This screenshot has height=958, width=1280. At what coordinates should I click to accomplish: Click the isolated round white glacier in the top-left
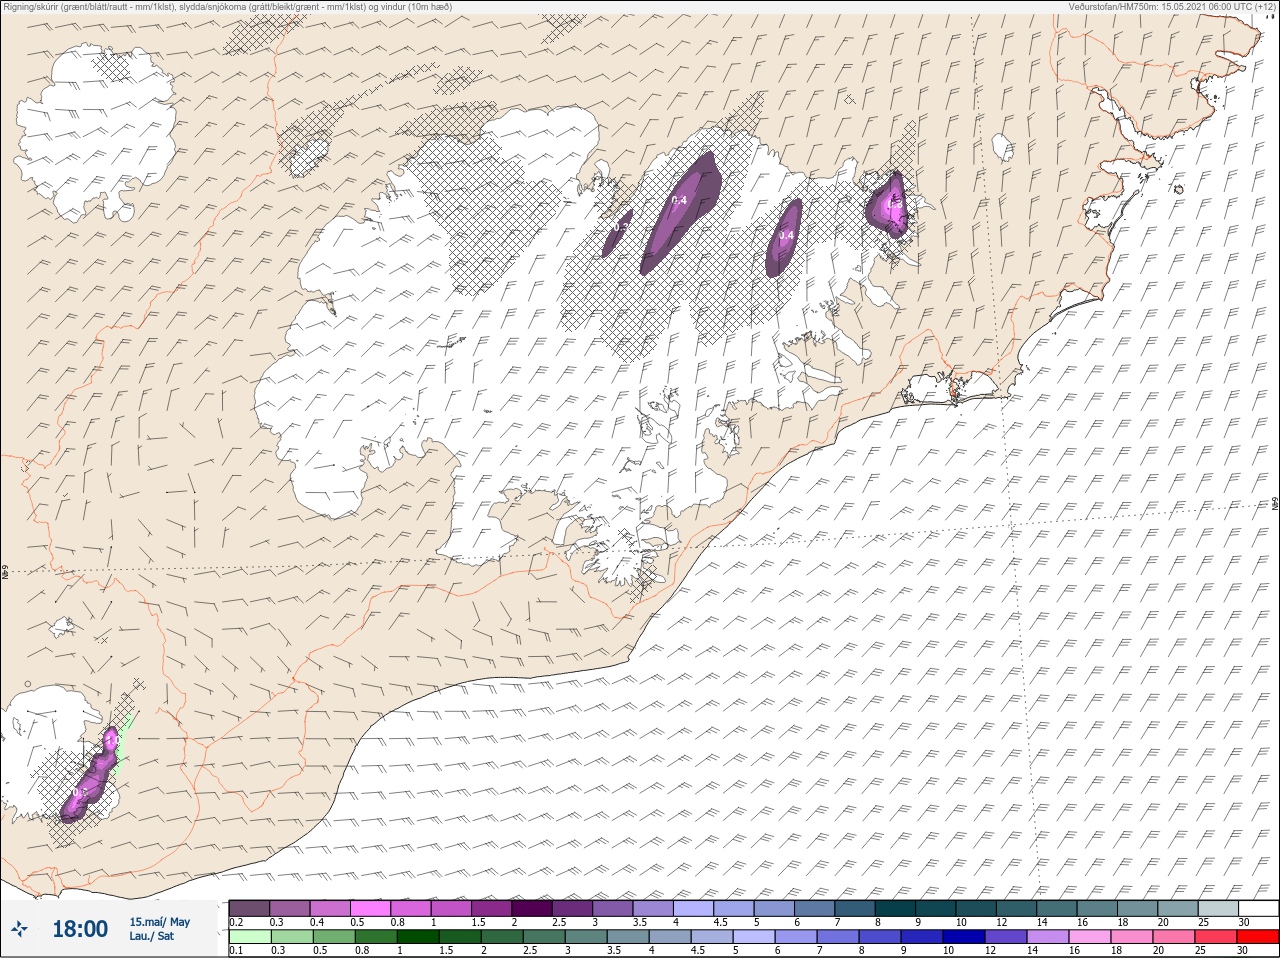pos(98,134)
